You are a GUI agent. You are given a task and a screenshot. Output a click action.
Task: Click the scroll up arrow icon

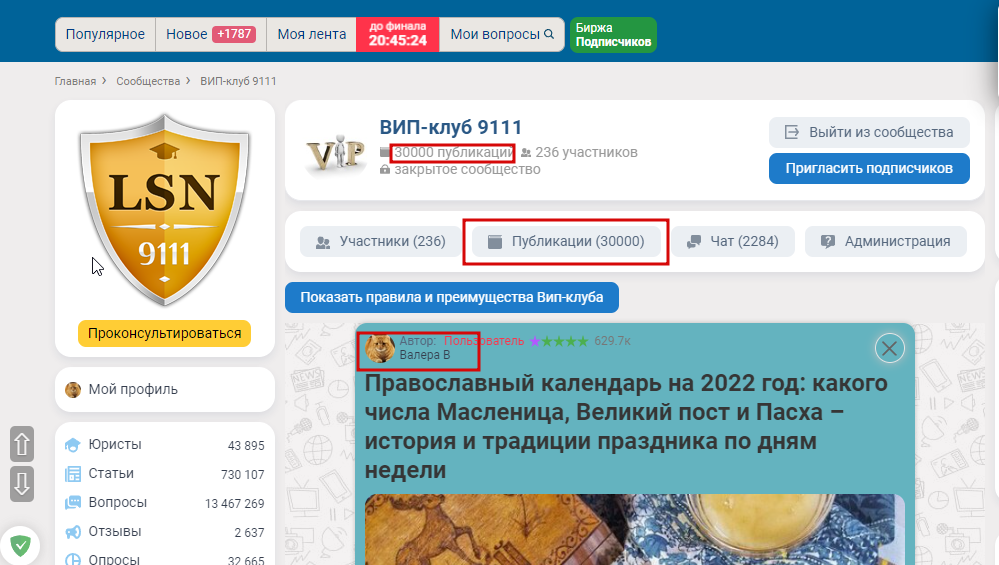22,444
